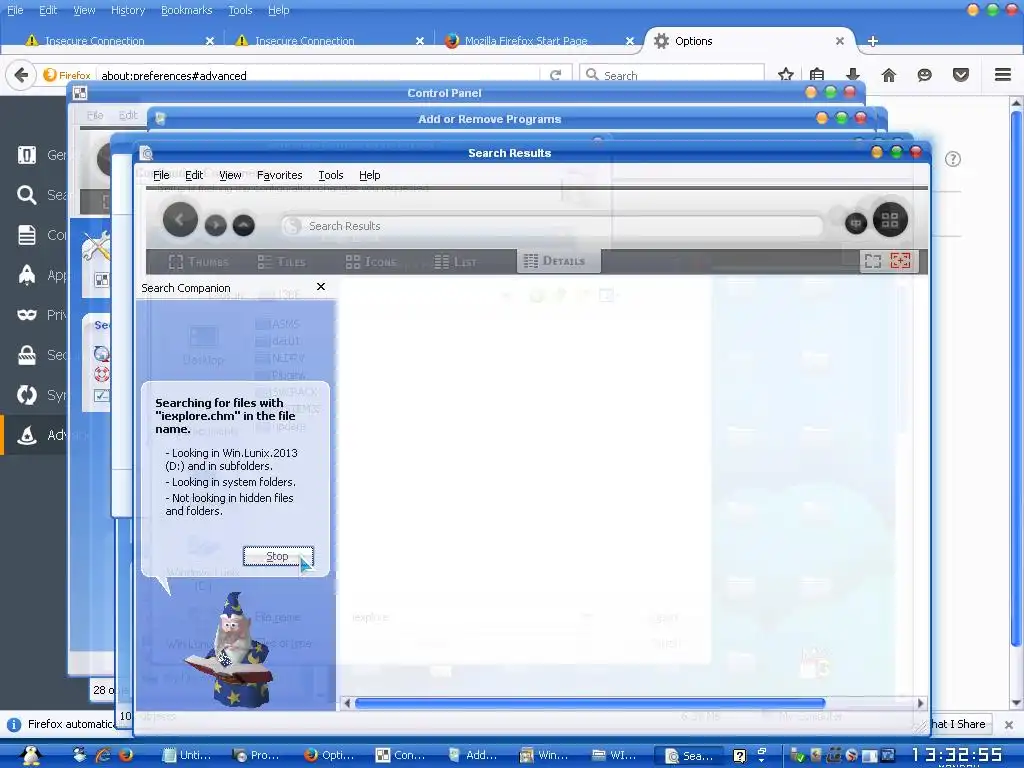The height and width of the screenshot is (768, 1024).
Task: Close the Options tab in Firefox
Action: 840,40
